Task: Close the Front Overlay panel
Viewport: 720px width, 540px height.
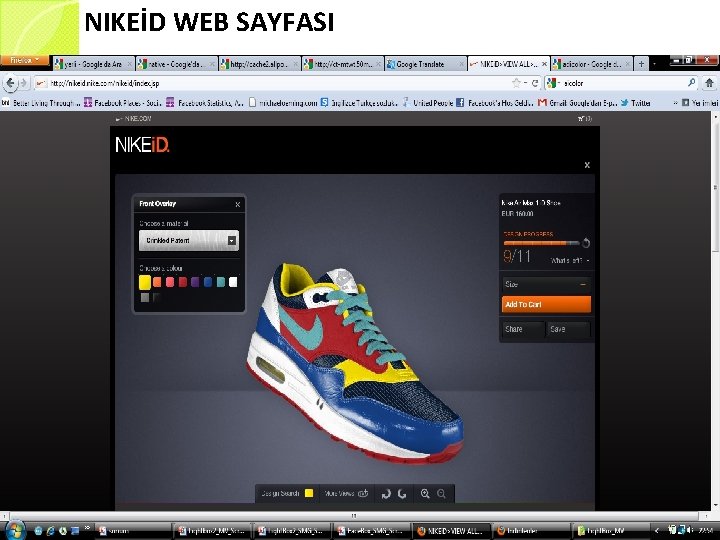Action: [x=237, y=204]
